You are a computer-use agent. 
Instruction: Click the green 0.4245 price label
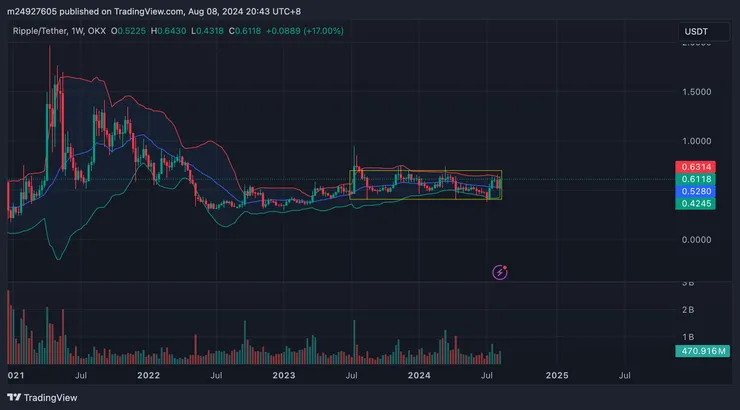pos(696,204)
